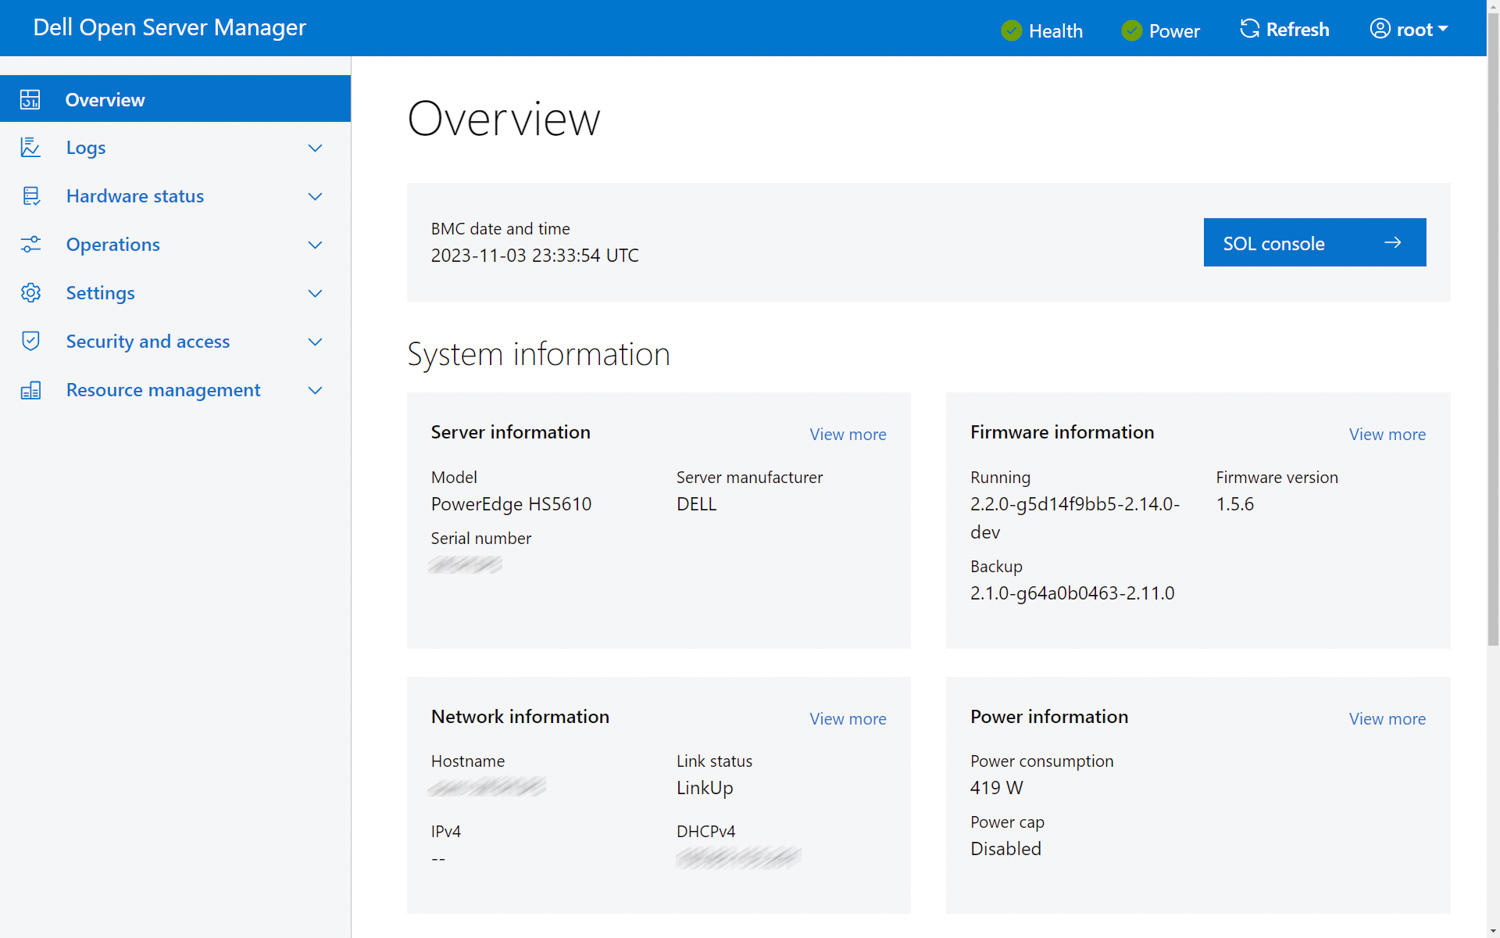The height and width of the screenshot is (938, 1500).
Task: Click the manufacturer value DELL
Action: (x=696, y=504)
